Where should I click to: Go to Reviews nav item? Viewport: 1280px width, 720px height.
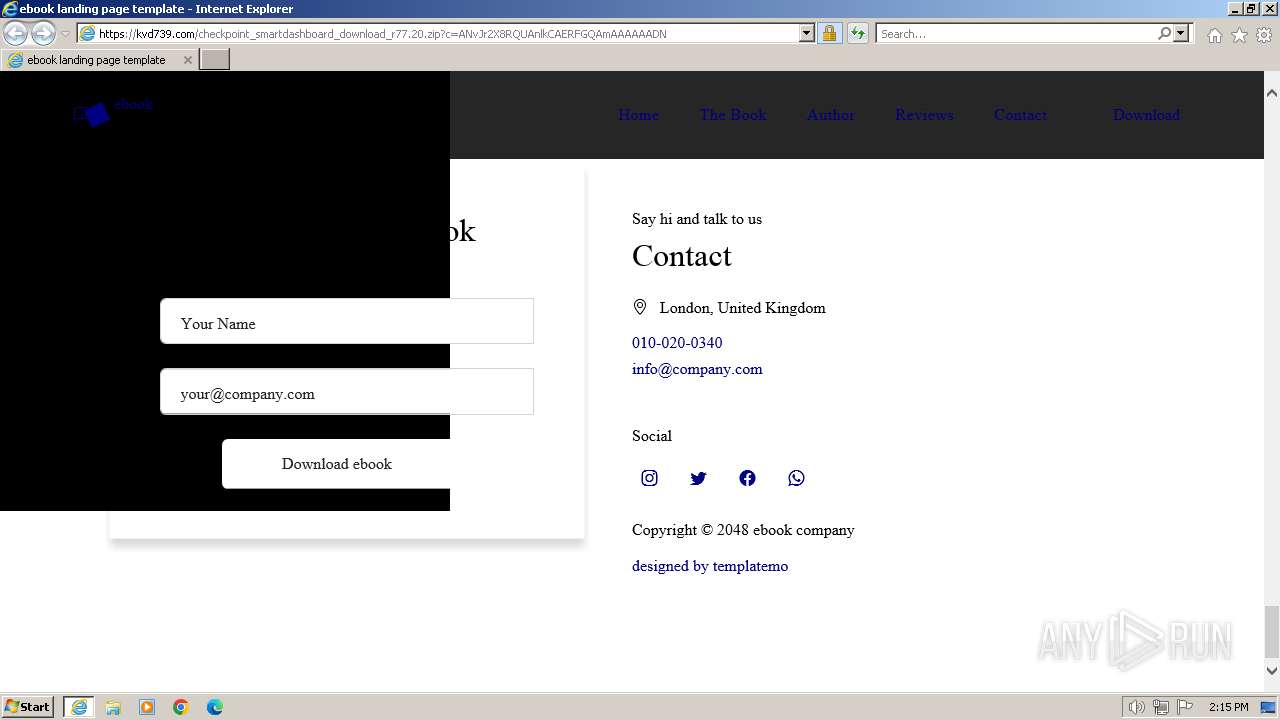(924, 115)
